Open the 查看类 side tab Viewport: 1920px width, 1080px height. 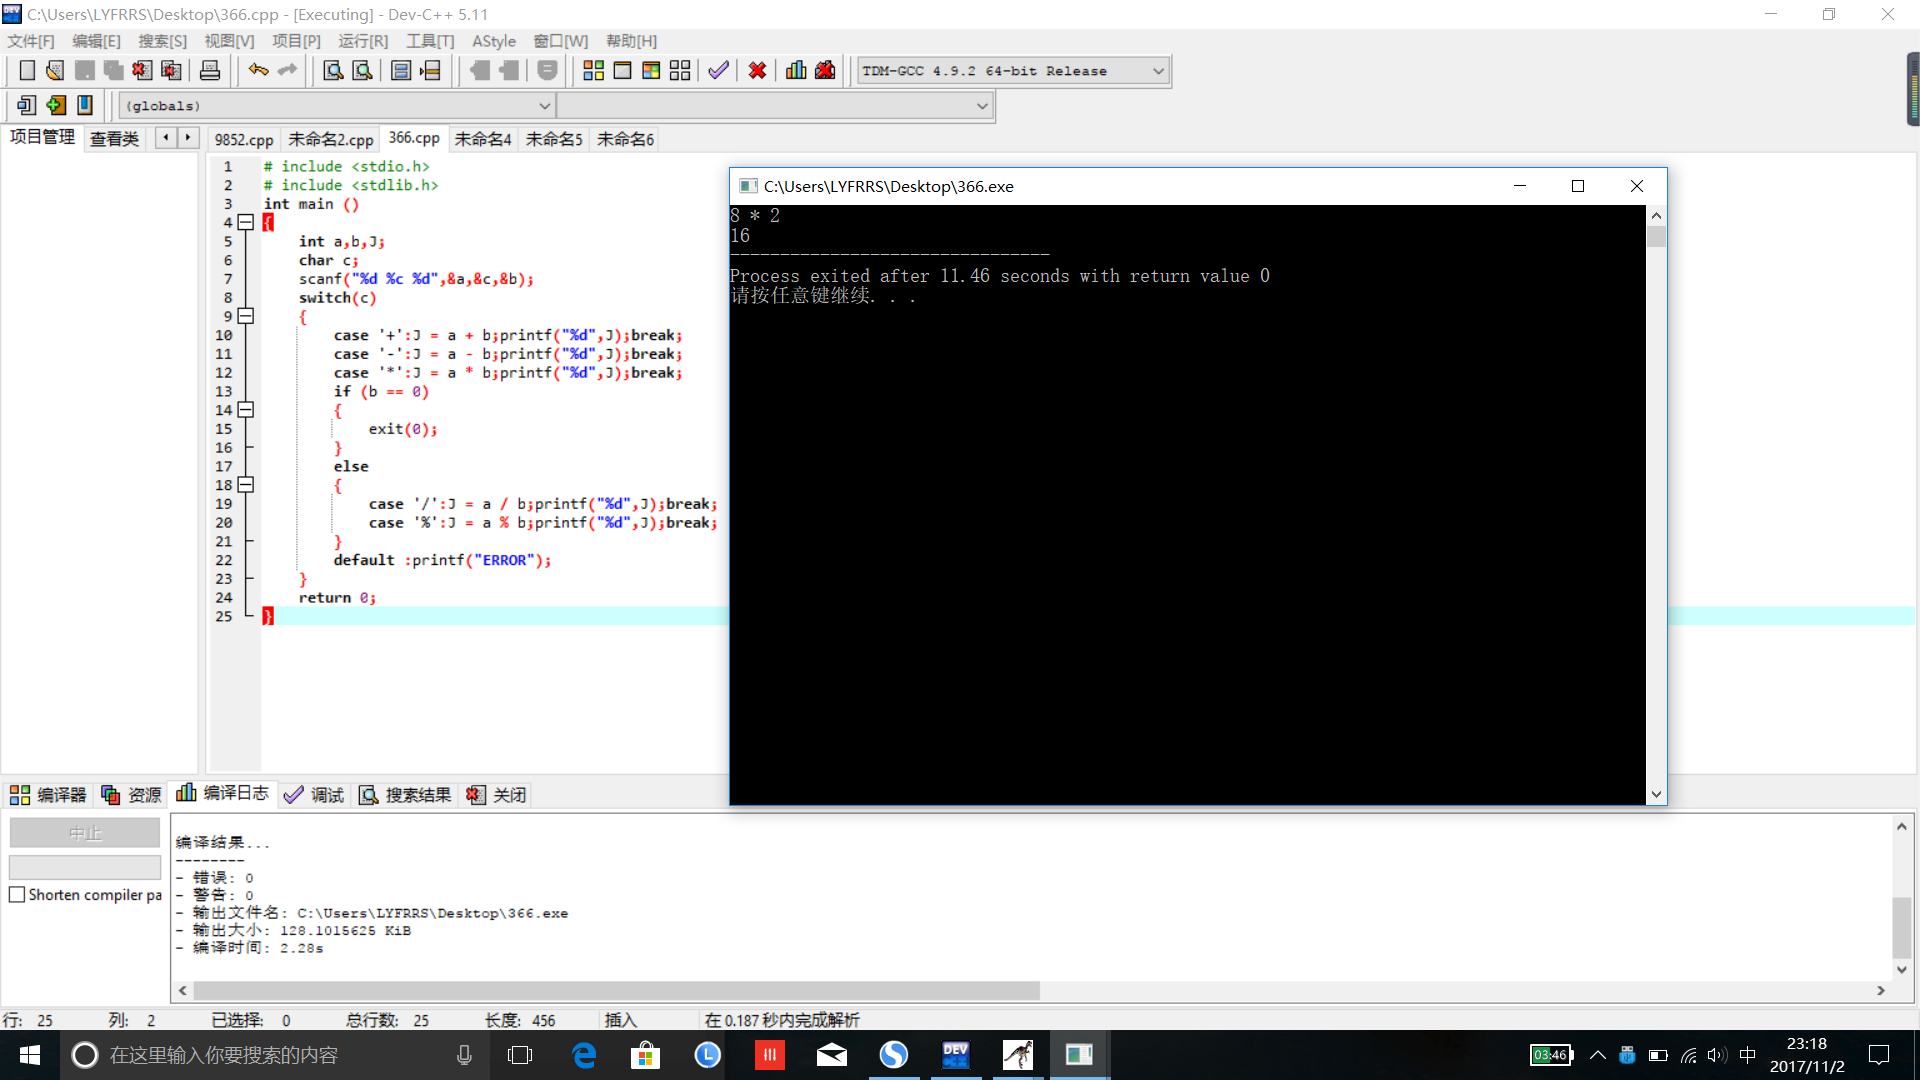(x=114, y=139)
